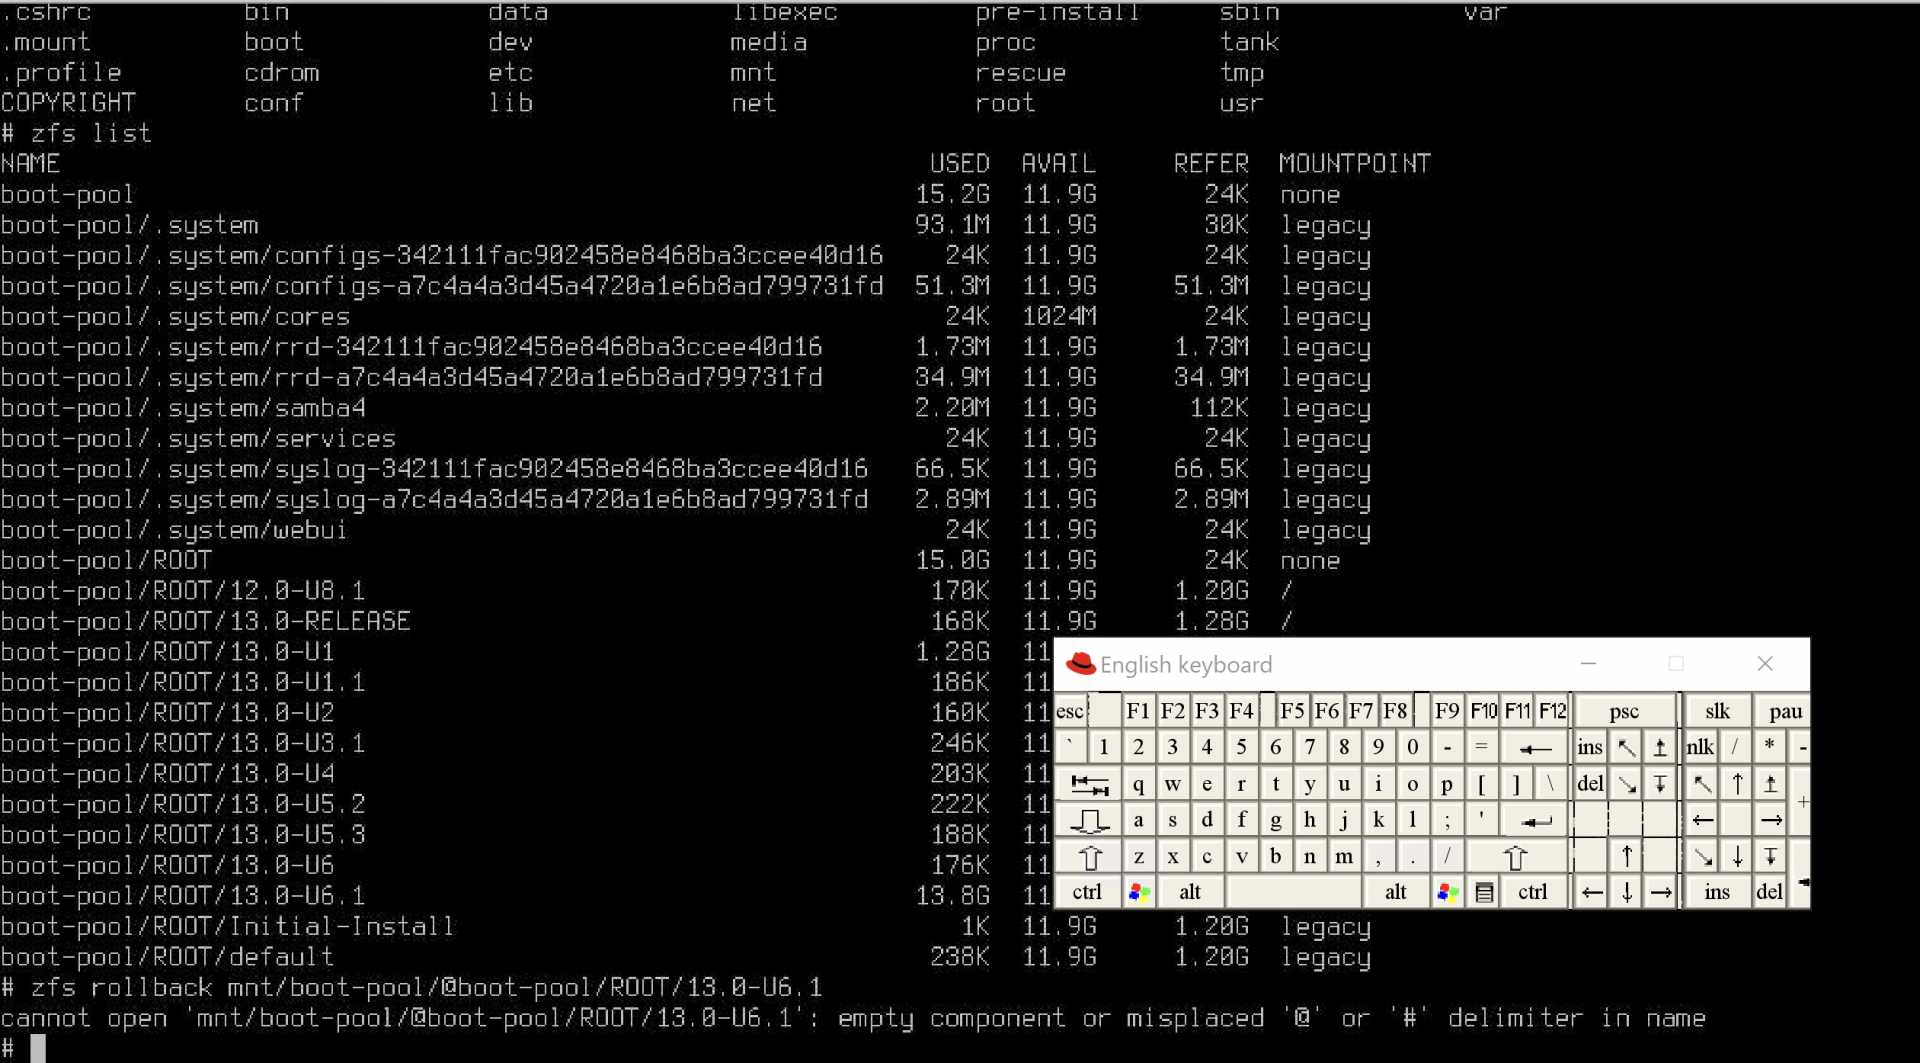Viewport: 1920px width, 1063px height.
Task: Click the del key in navigation cluster
Action: pyautogui.click(x=1590, y=784)
